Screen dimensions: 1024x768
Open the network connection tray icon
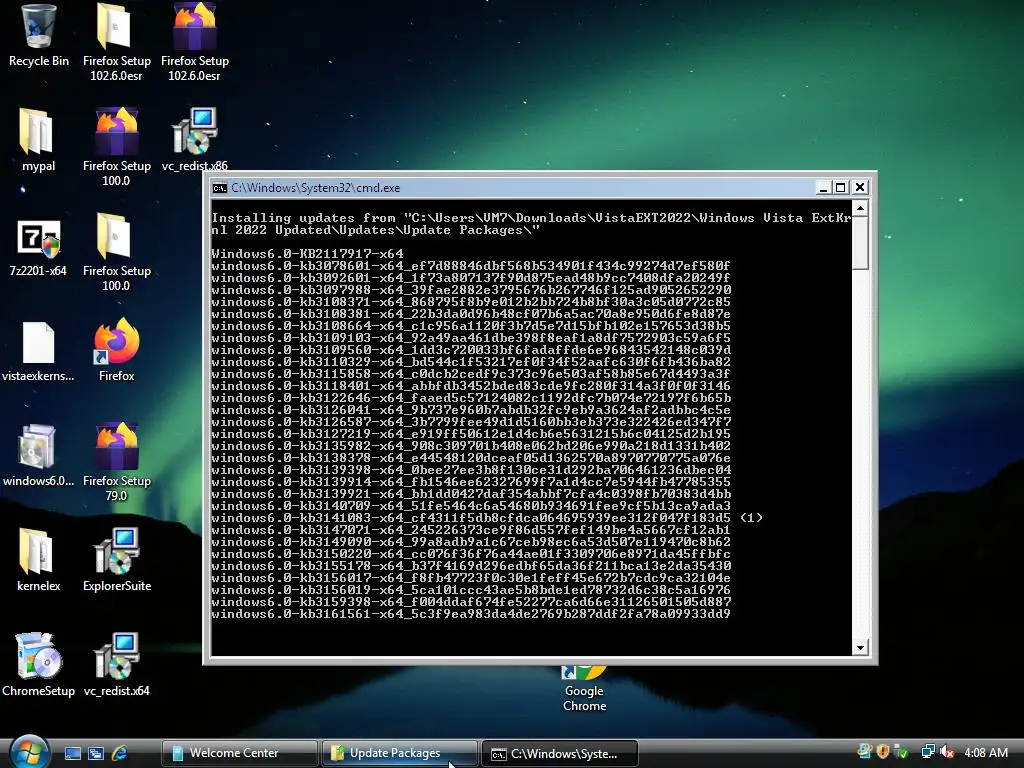pos(927,752)
